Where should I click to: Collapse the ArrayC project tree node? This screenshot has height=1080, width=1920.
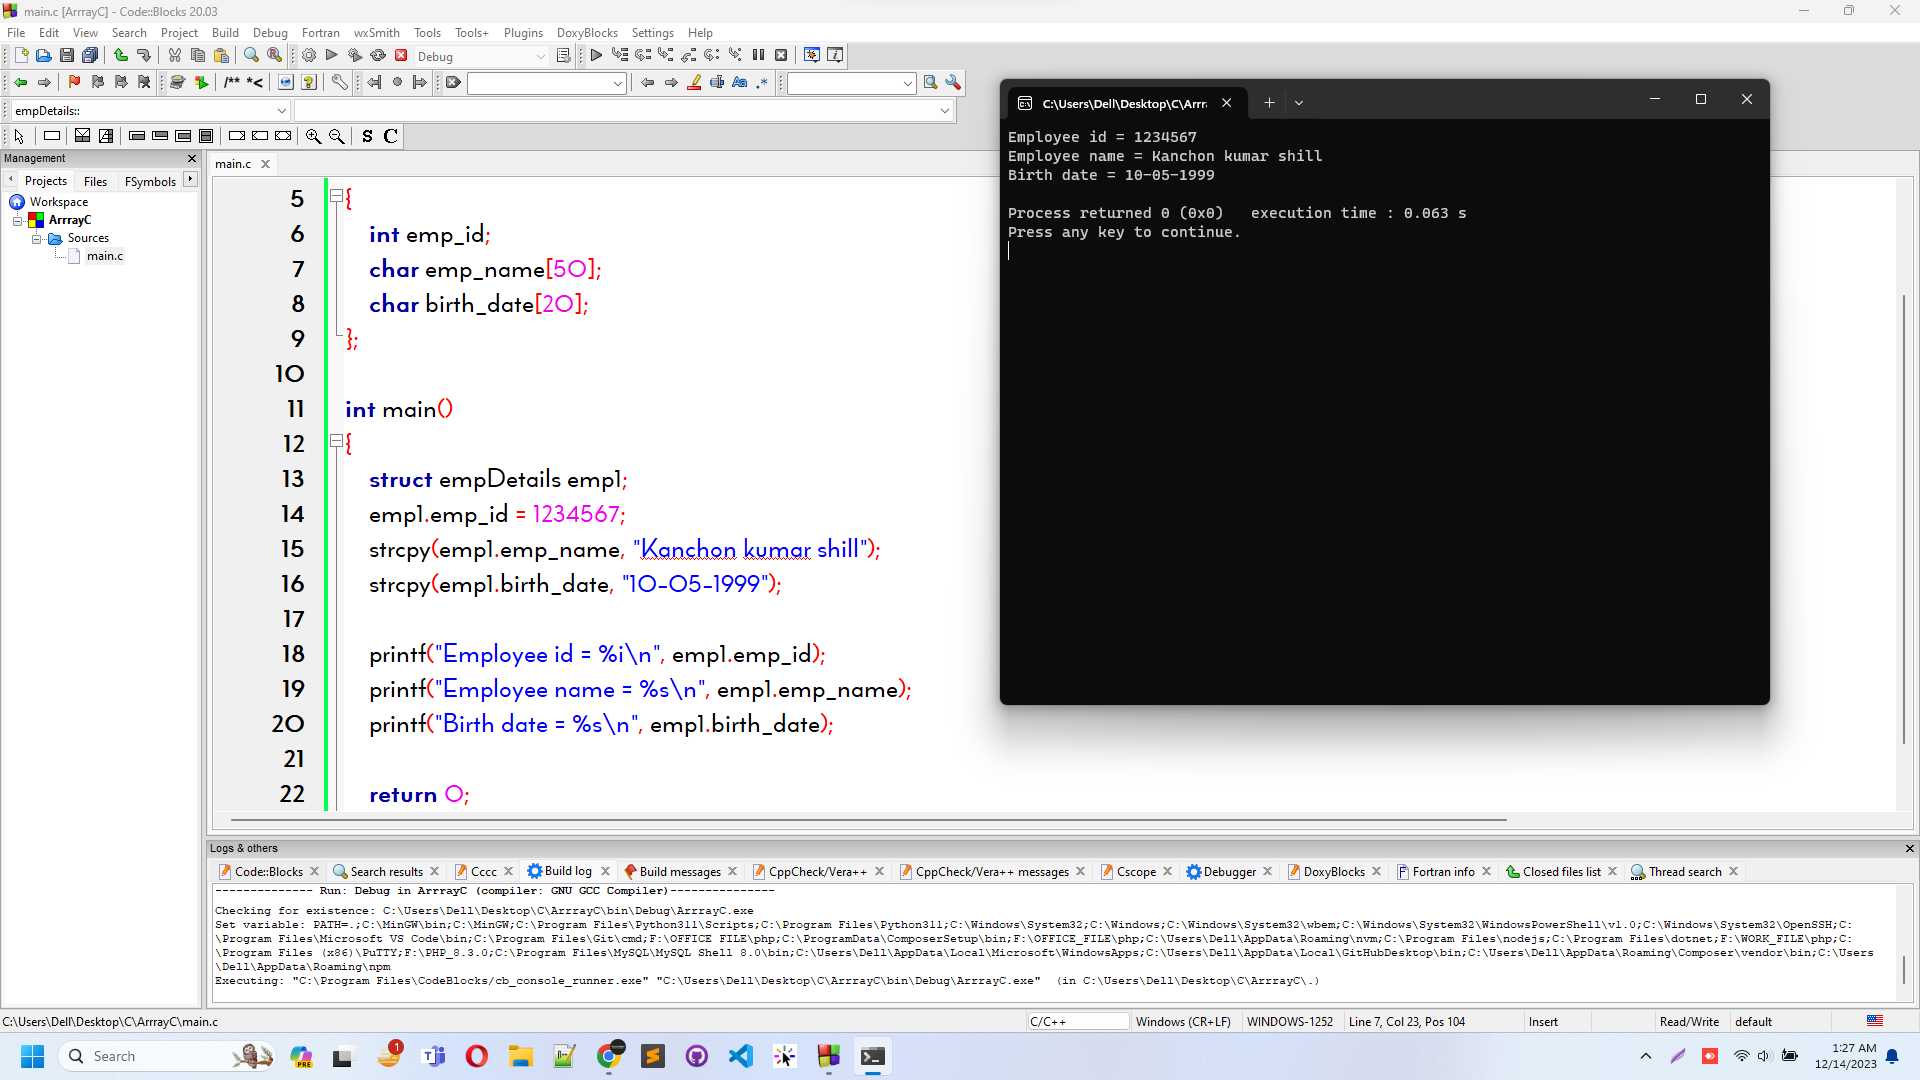click(x=17, y=221)
